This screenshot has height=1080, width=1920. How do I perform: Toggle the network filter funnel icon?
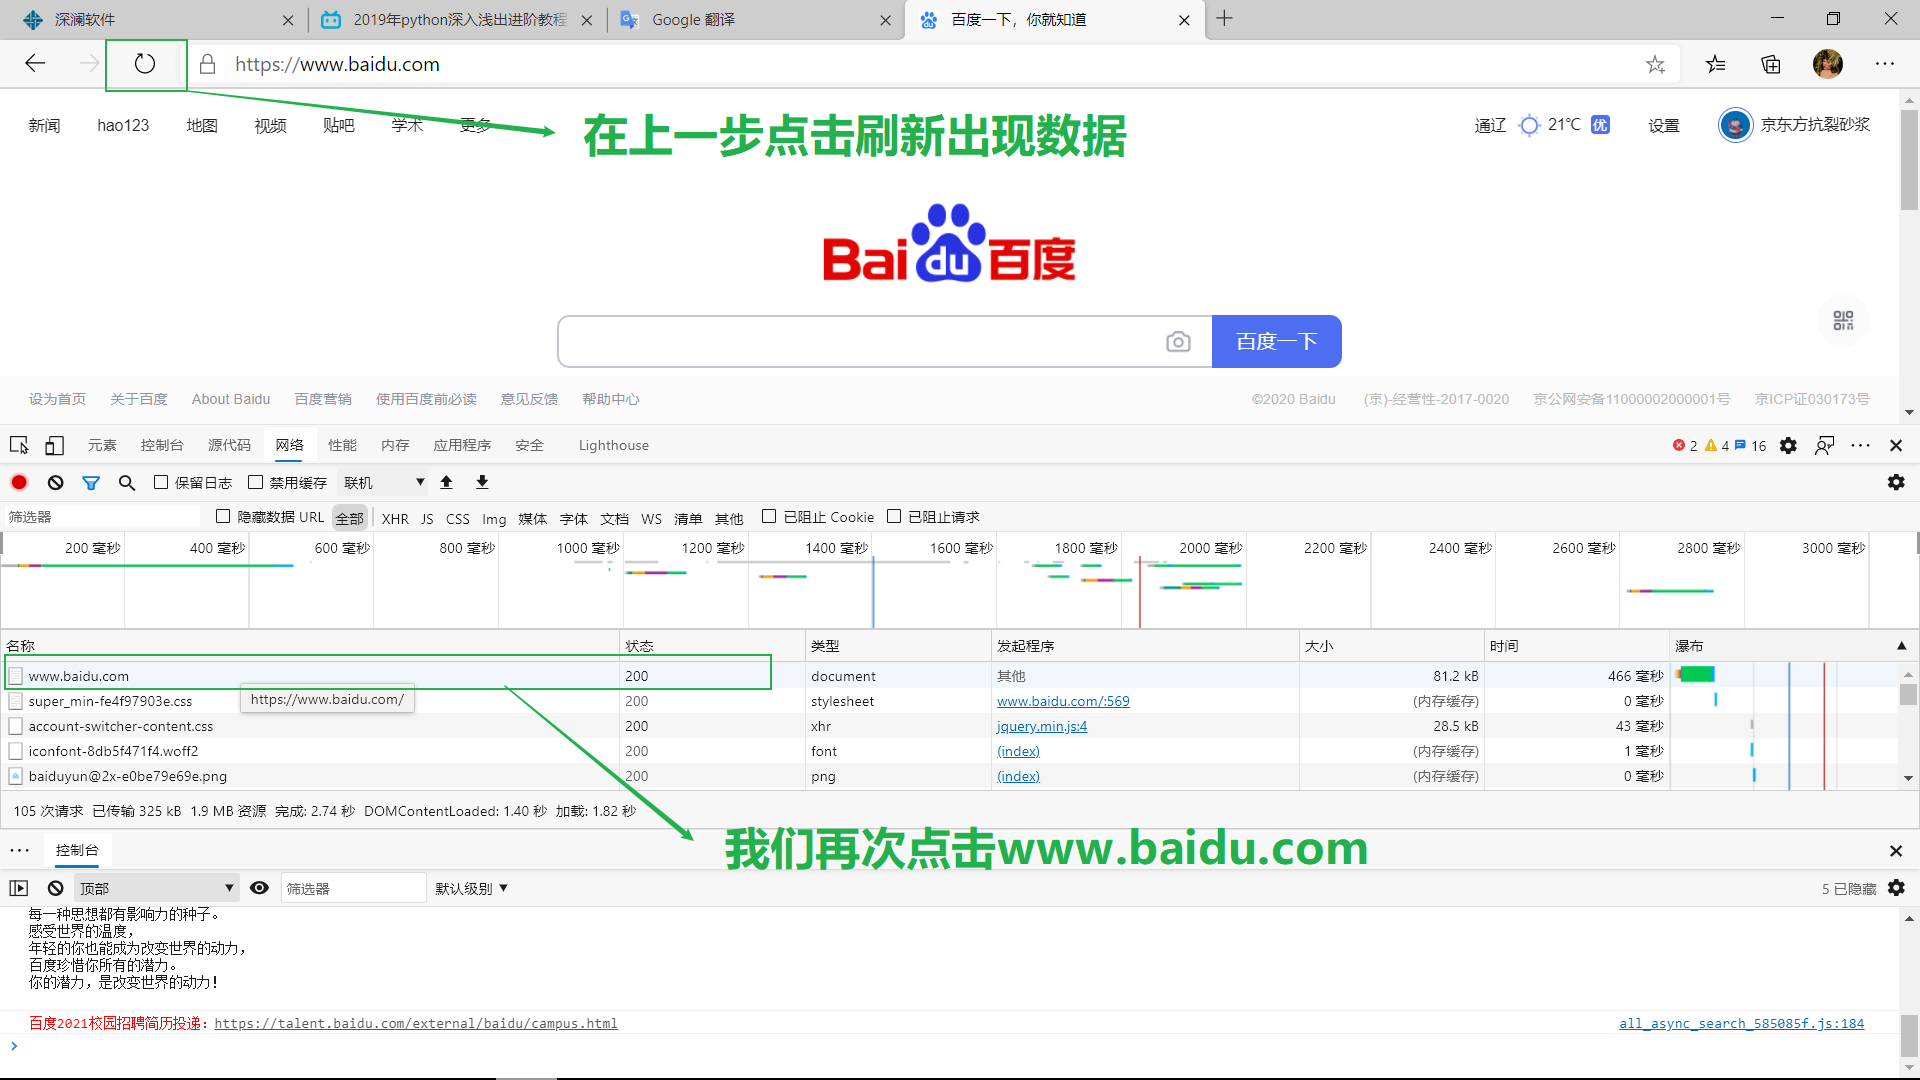pos(91,483)
